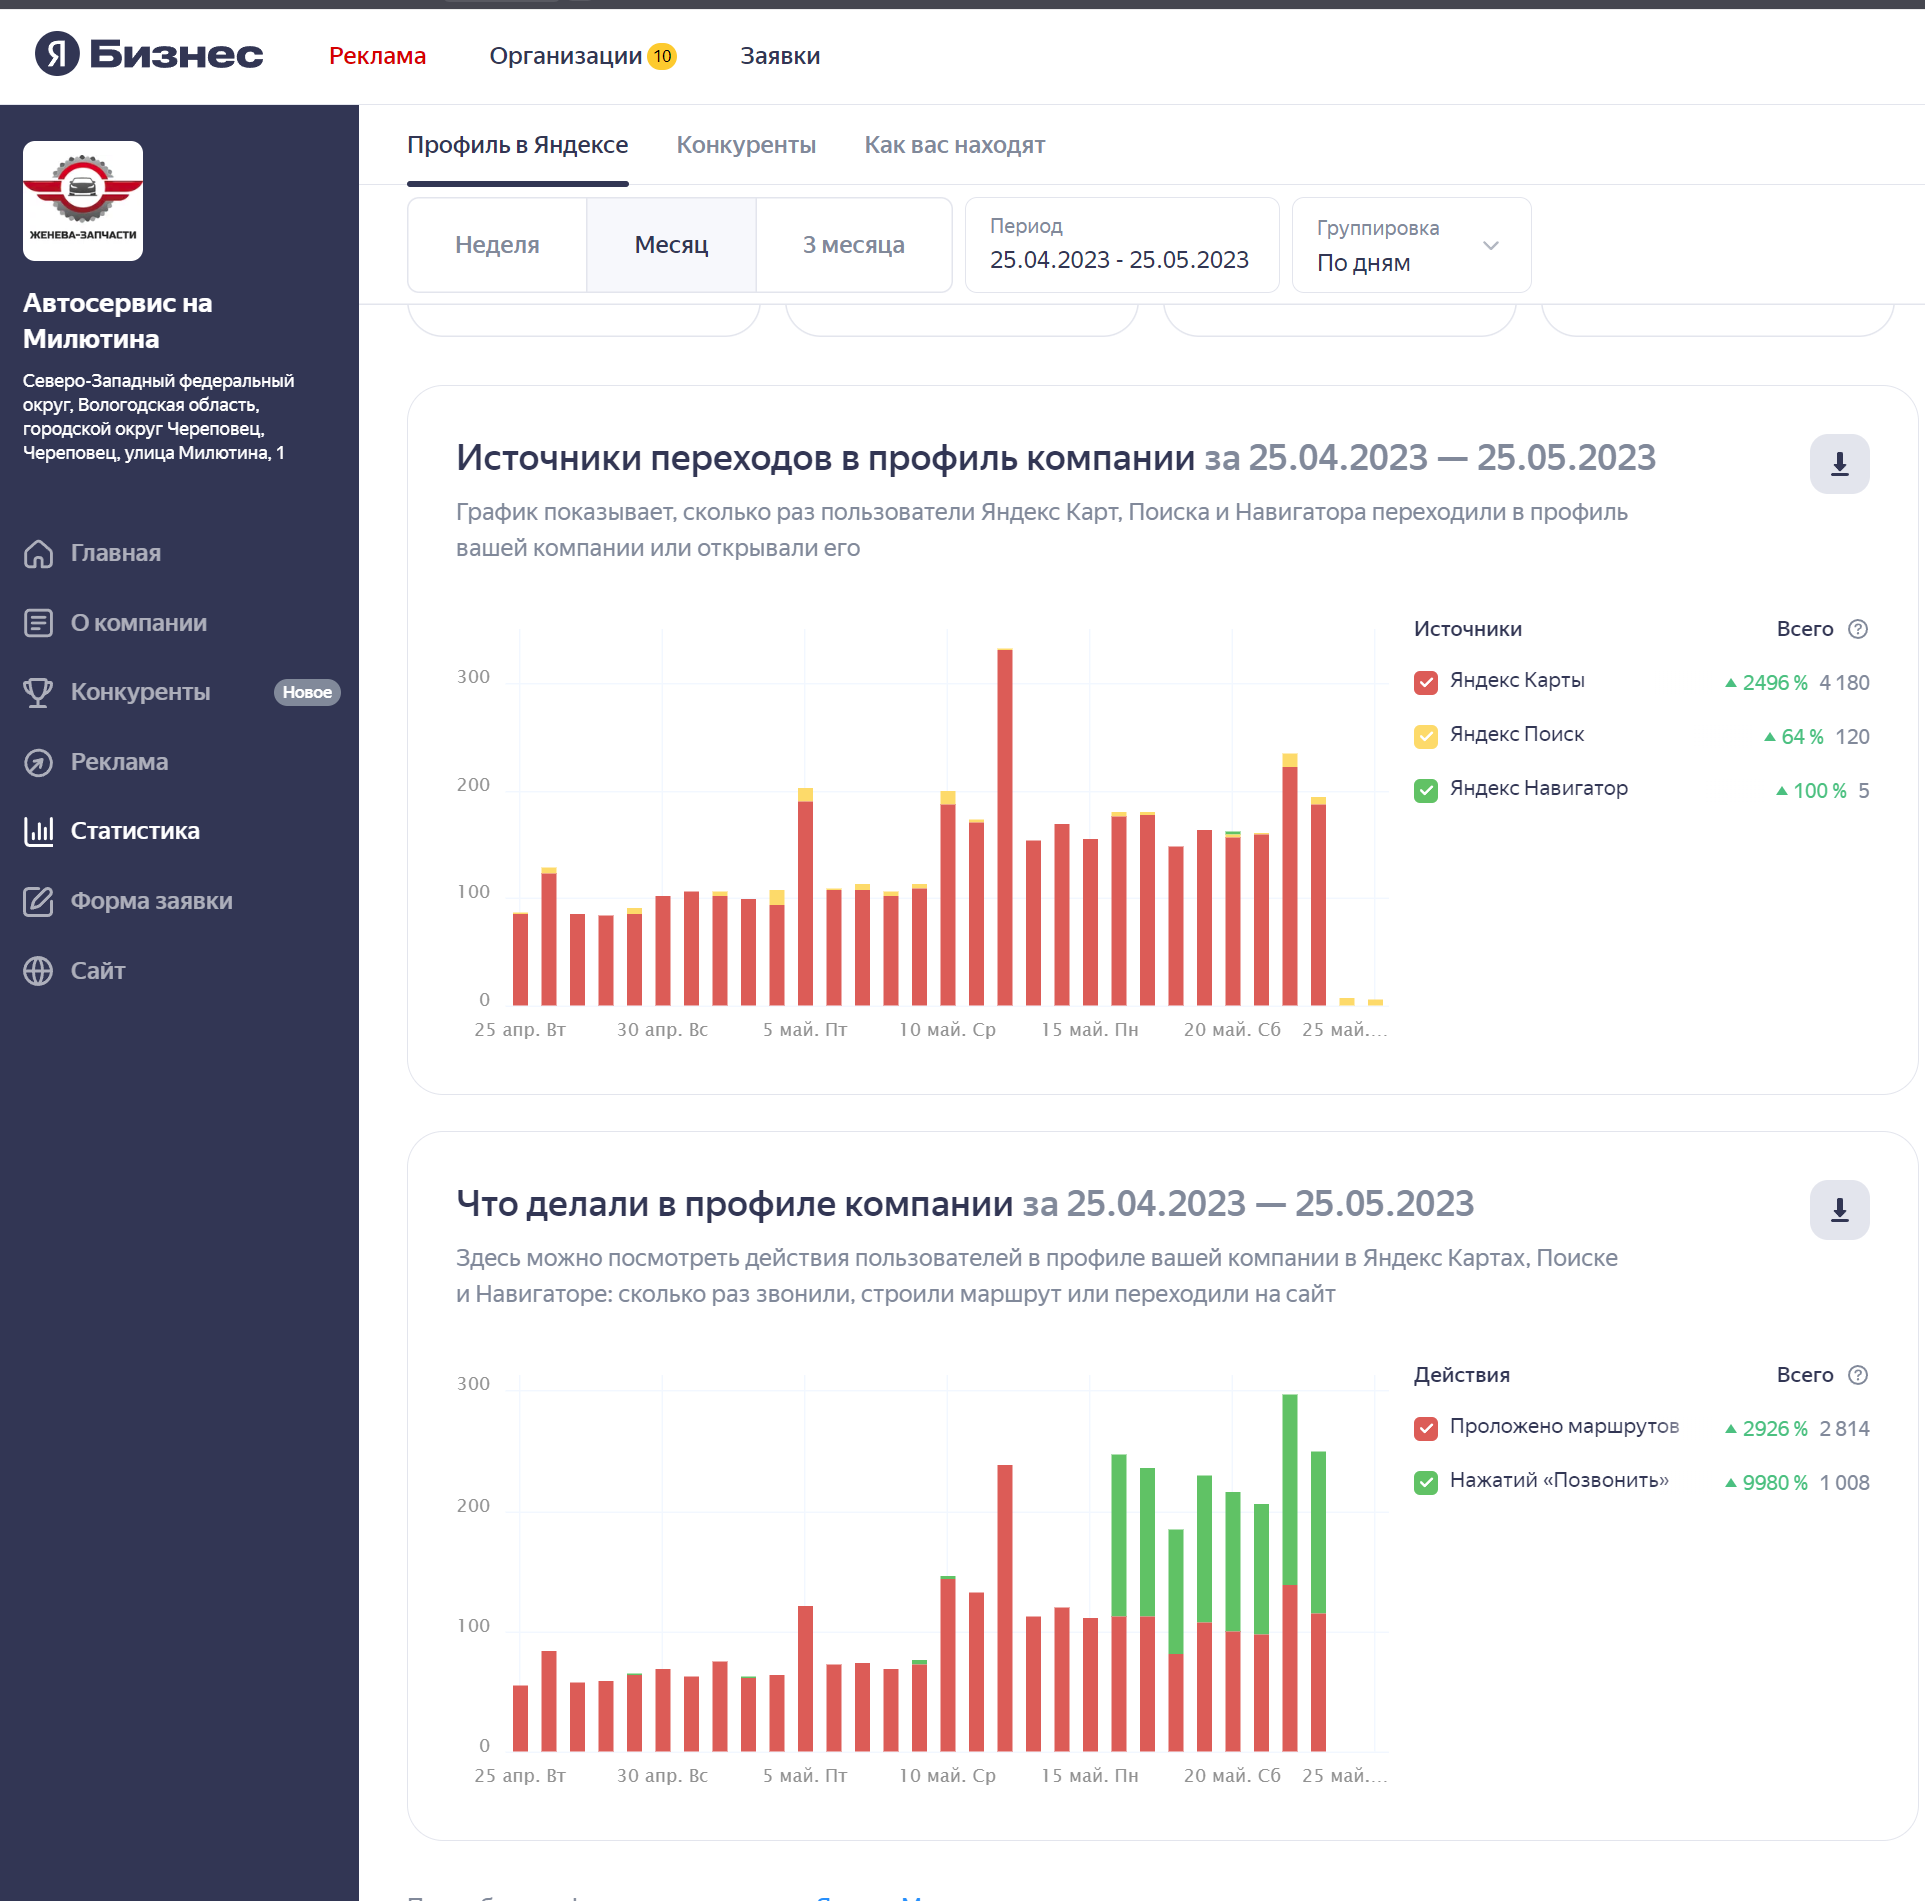Viewport: 1925px width, 1901px height.
Task: Switch to the Конкуренты tab at top
Action: (746, 145)
